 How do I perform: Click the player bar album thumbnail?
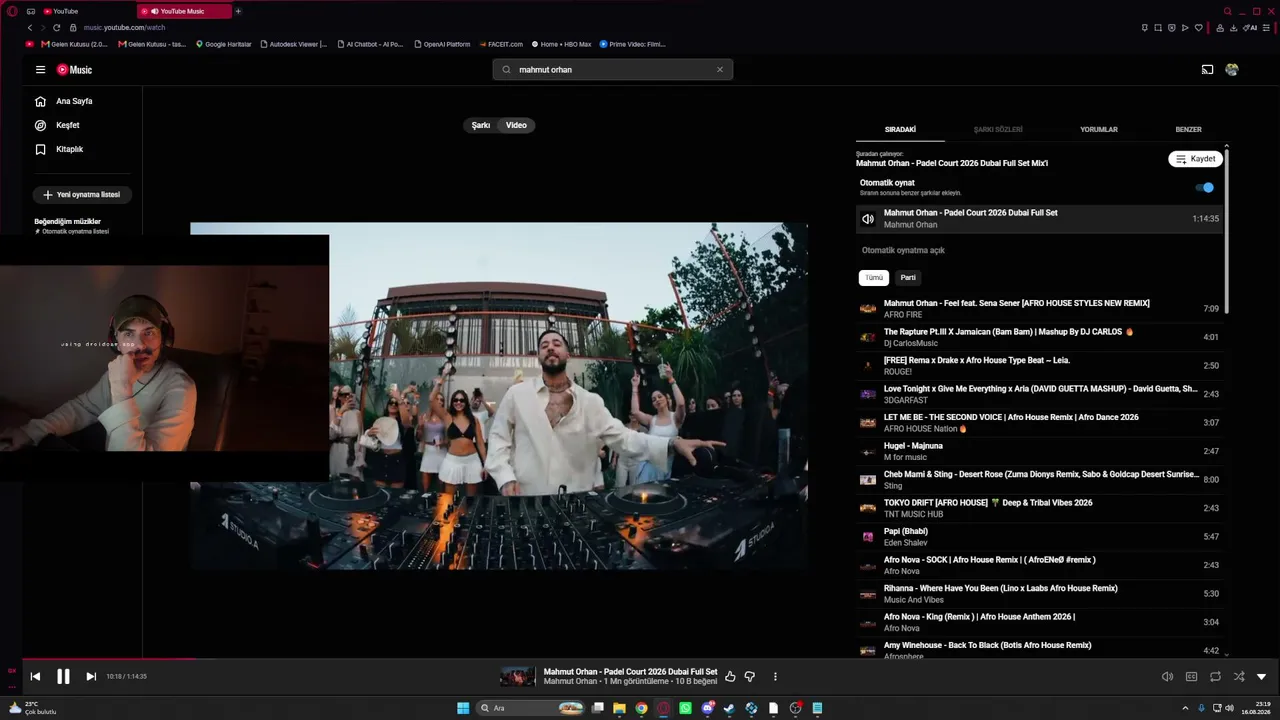point(518,677)
